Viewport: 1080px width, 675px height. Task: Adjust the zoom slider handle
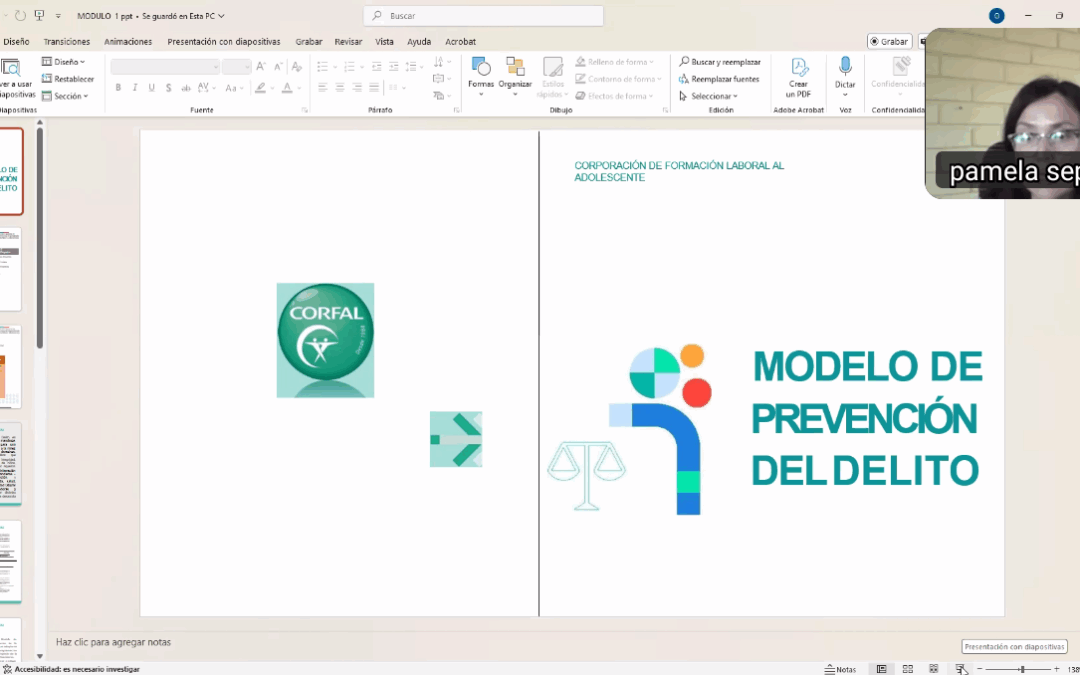[1022, 669]
